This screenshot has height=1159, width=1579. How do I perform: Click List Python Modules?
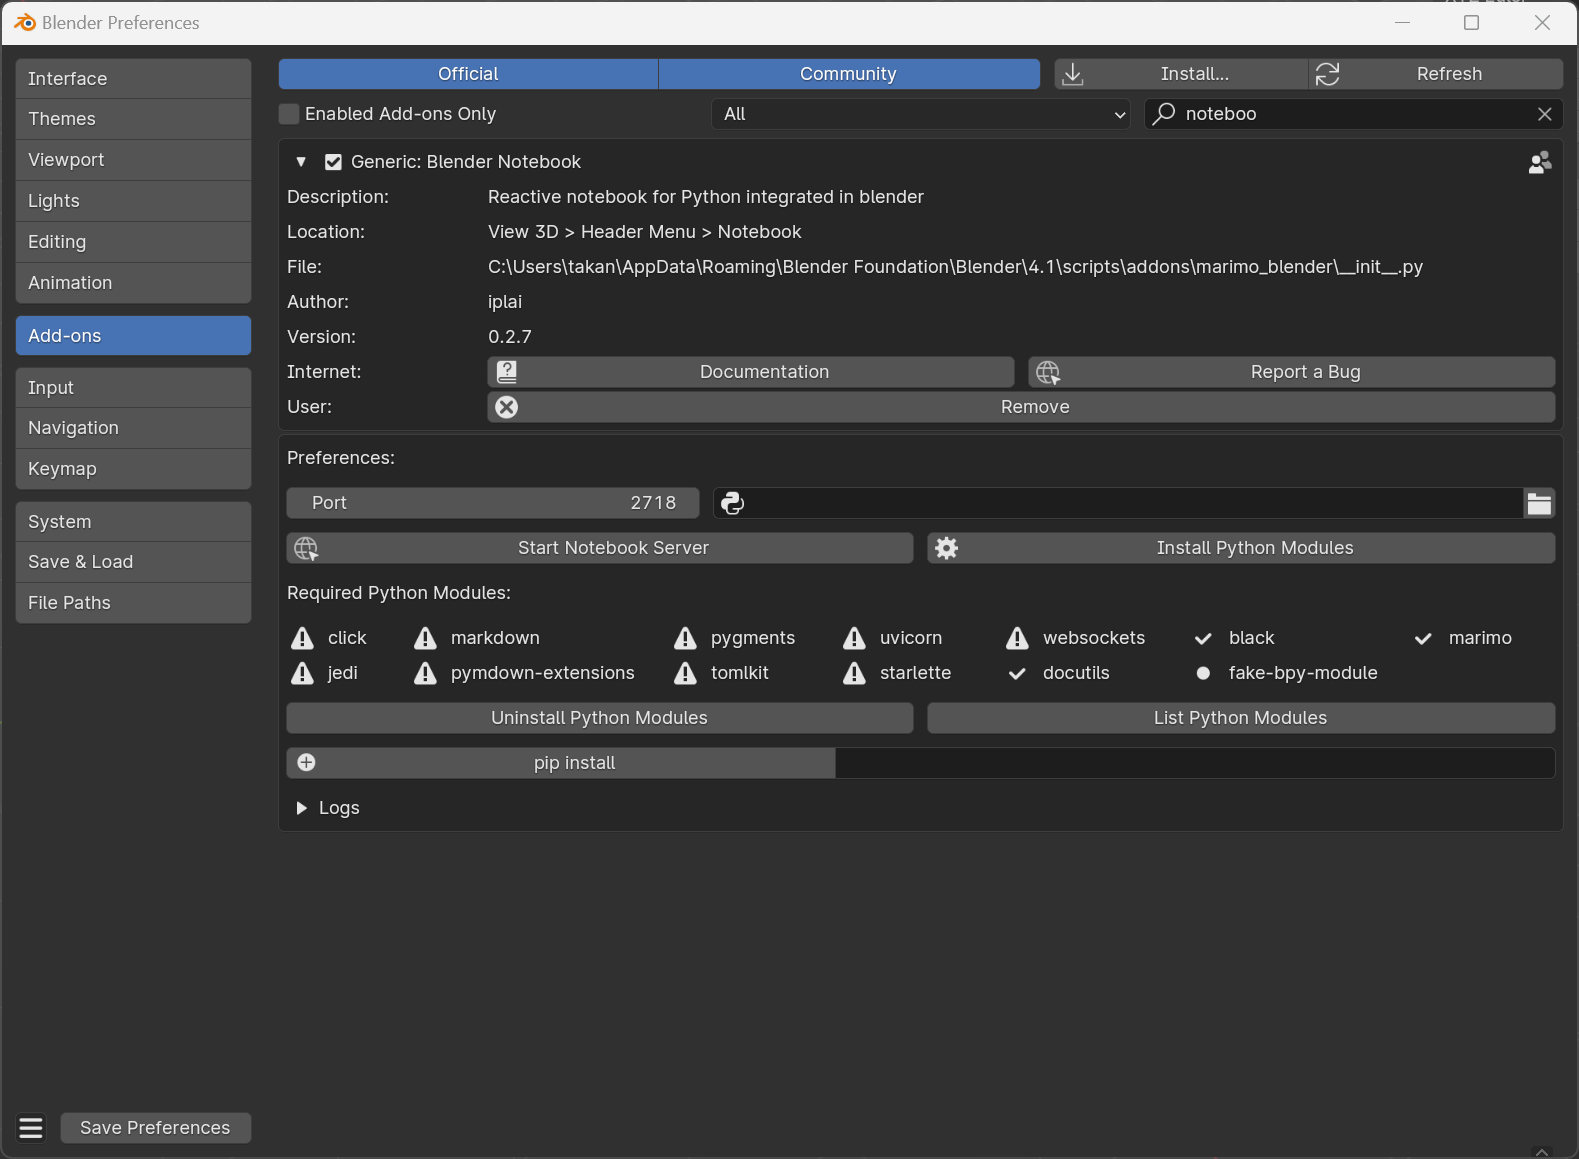click(x=1241, y=718)
